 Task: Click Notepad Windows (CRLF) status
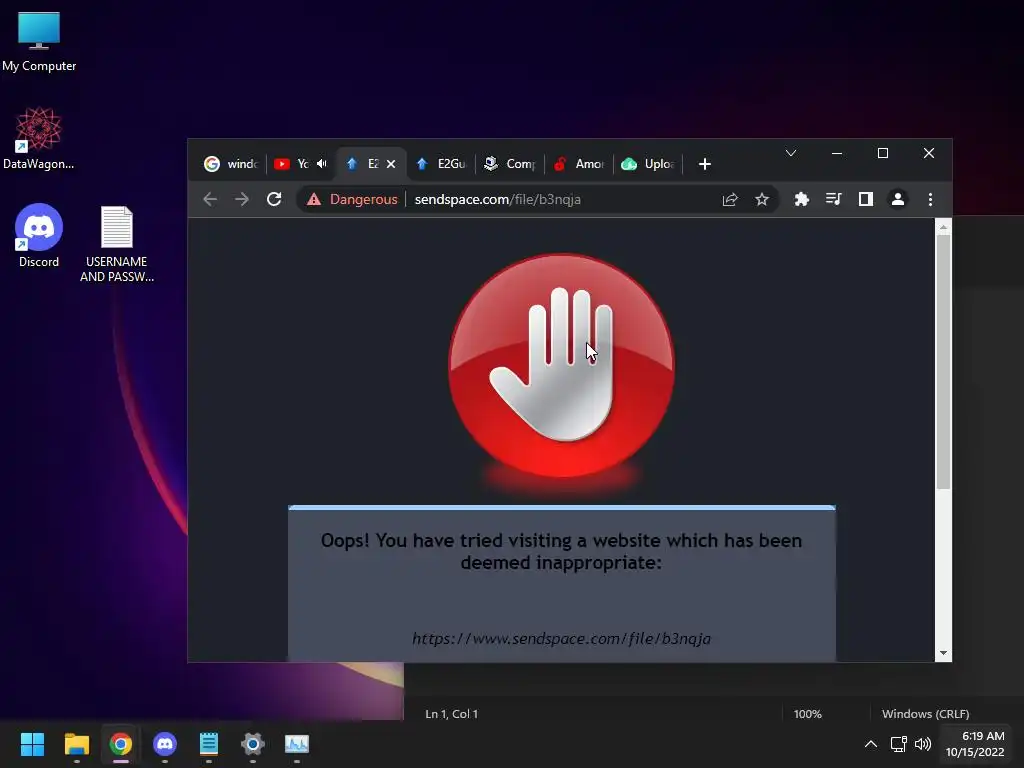click(925, 714)
